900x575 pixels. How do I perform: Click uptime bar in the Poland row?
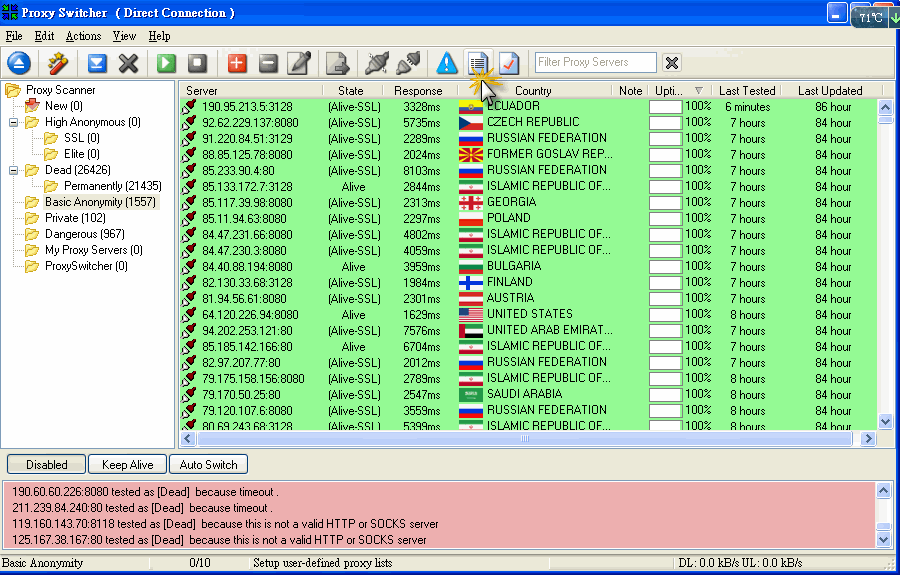coord(665,219)
